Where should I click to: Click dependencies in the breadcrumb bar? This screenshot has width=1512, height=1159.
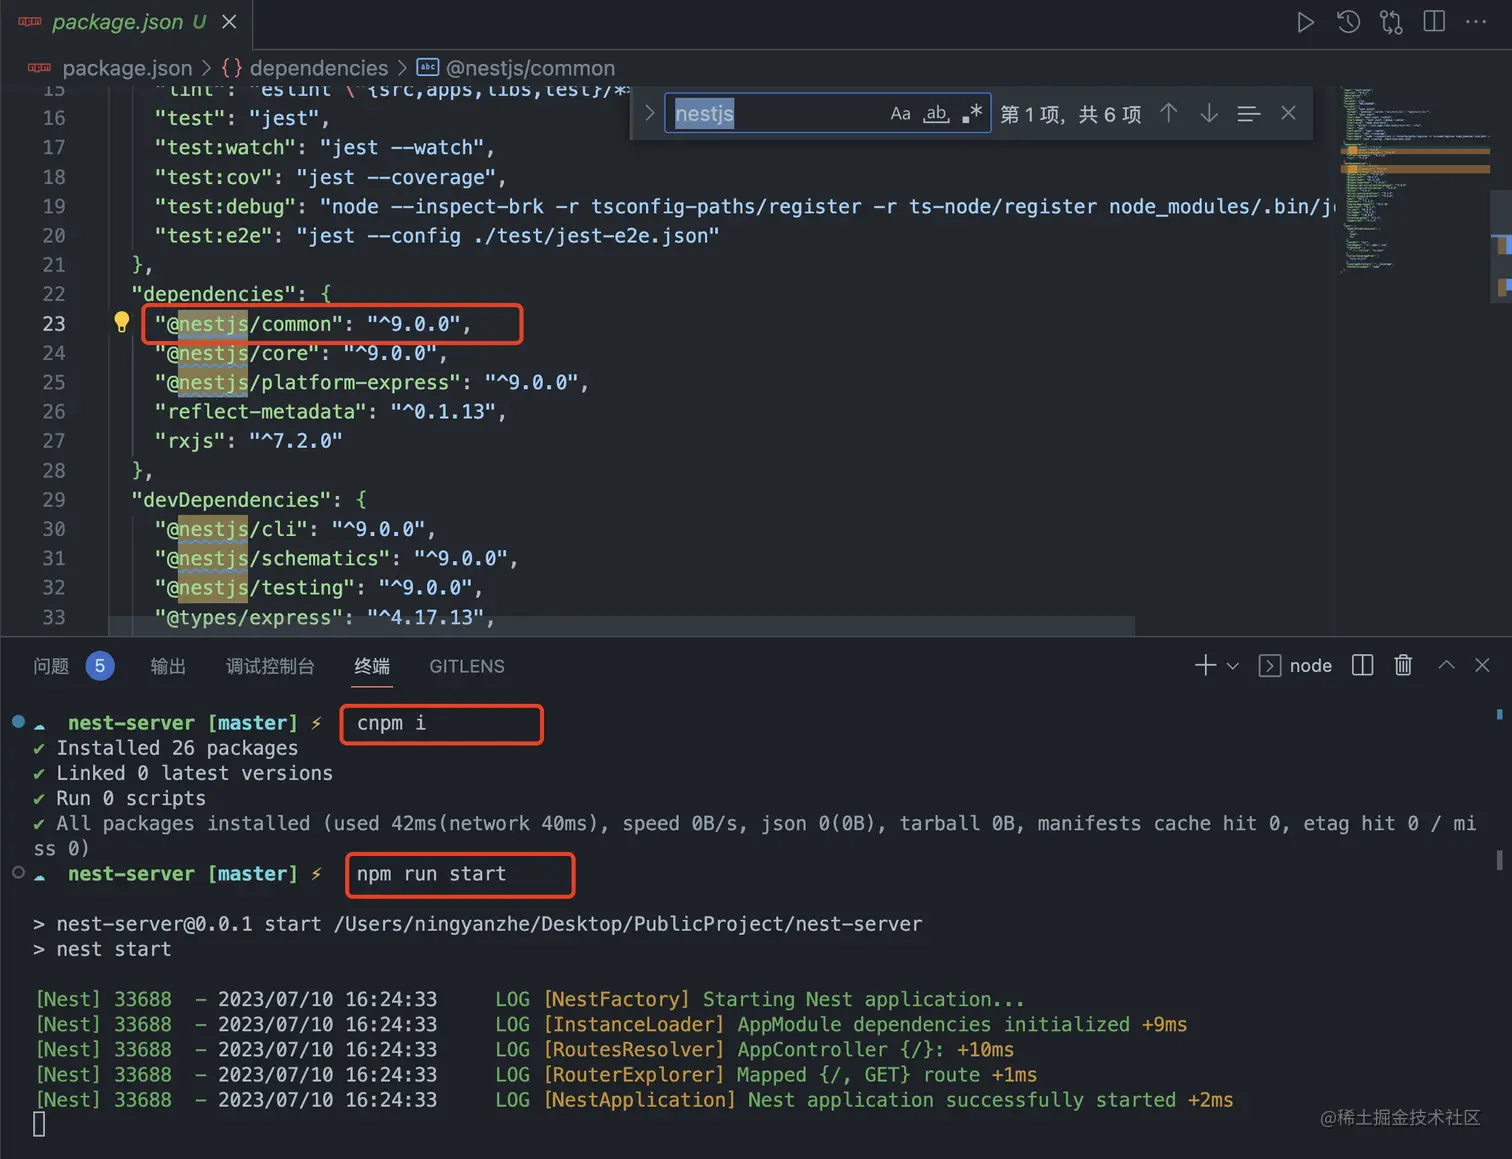coord(318,68)
